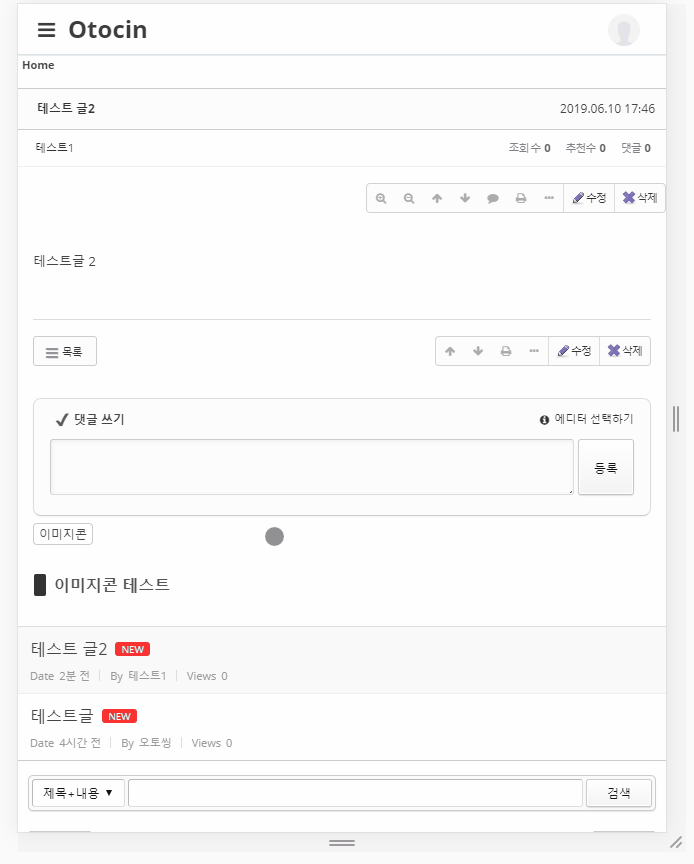Search posts with 검색 button
694x864 pixels.
click(x=618, y=793)
